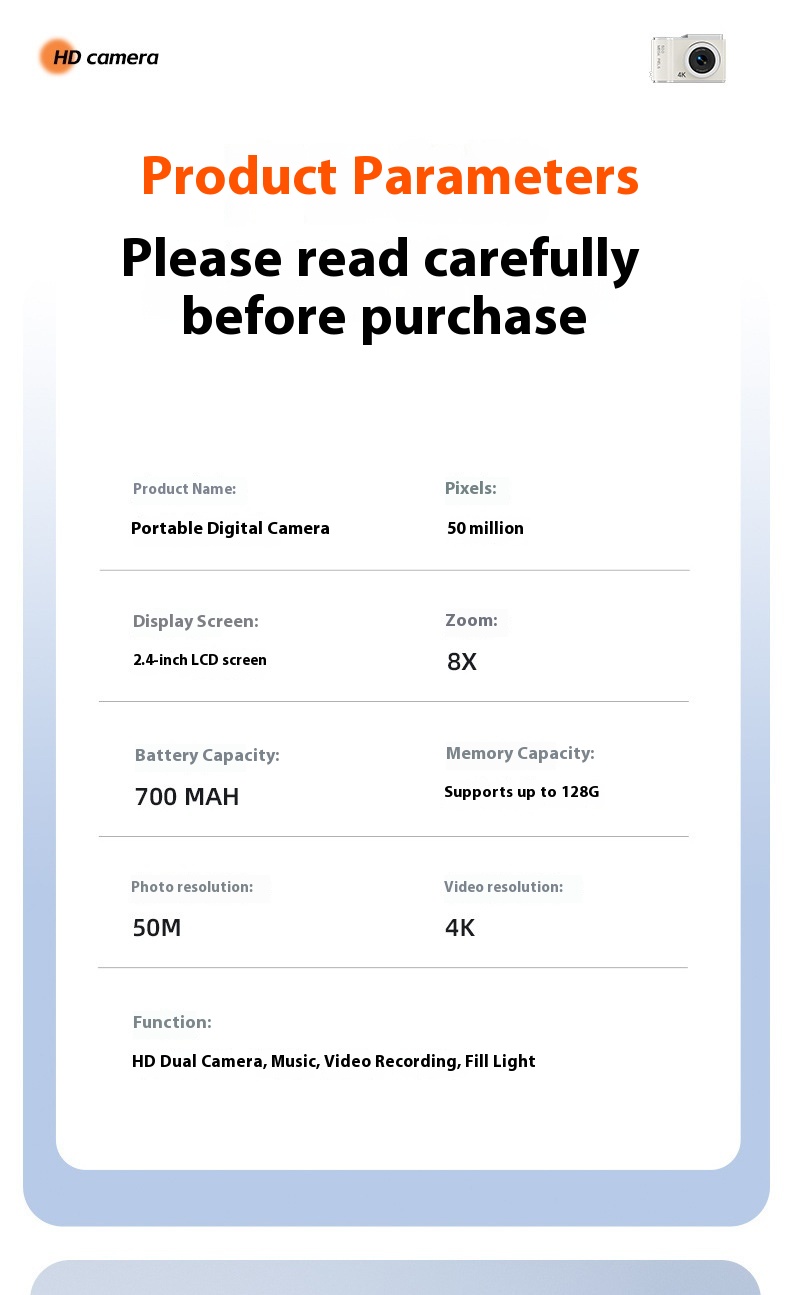Image resolution: width=790 pixels, height=1295 pixels.
Task: Select the 50 million pixels value
Action: click(x=485, y=528)
